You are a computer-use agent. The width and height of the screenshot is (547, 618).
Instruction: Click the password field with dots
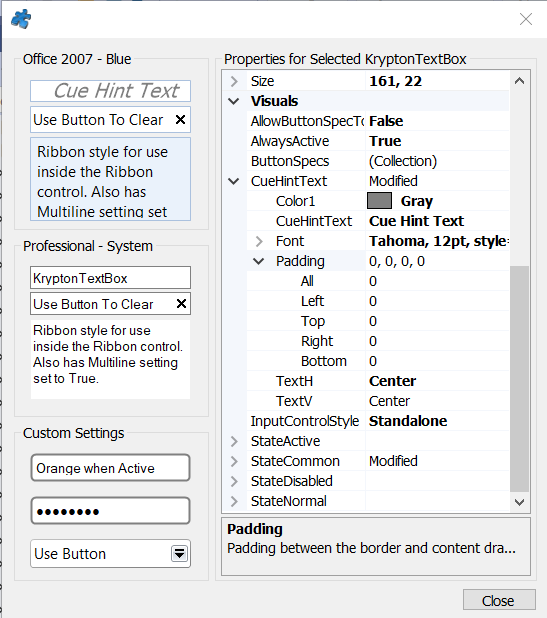[x=110, y=511]
